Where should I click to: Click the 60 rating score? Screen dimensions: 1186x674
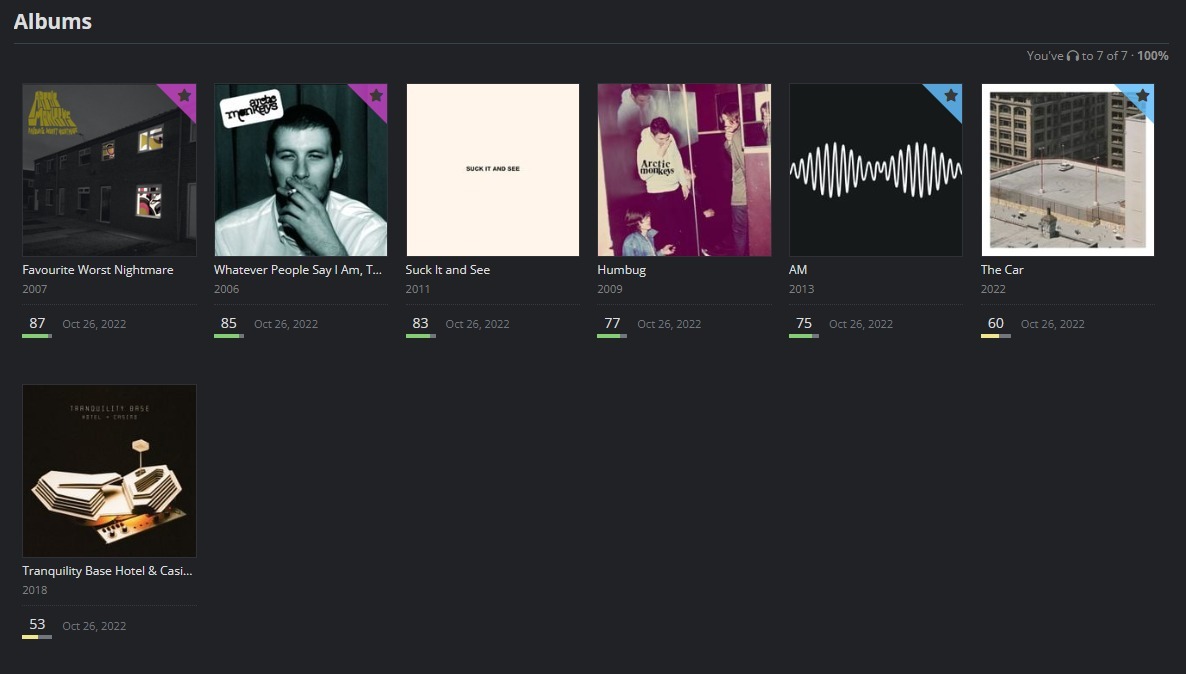tap(995, 324)
